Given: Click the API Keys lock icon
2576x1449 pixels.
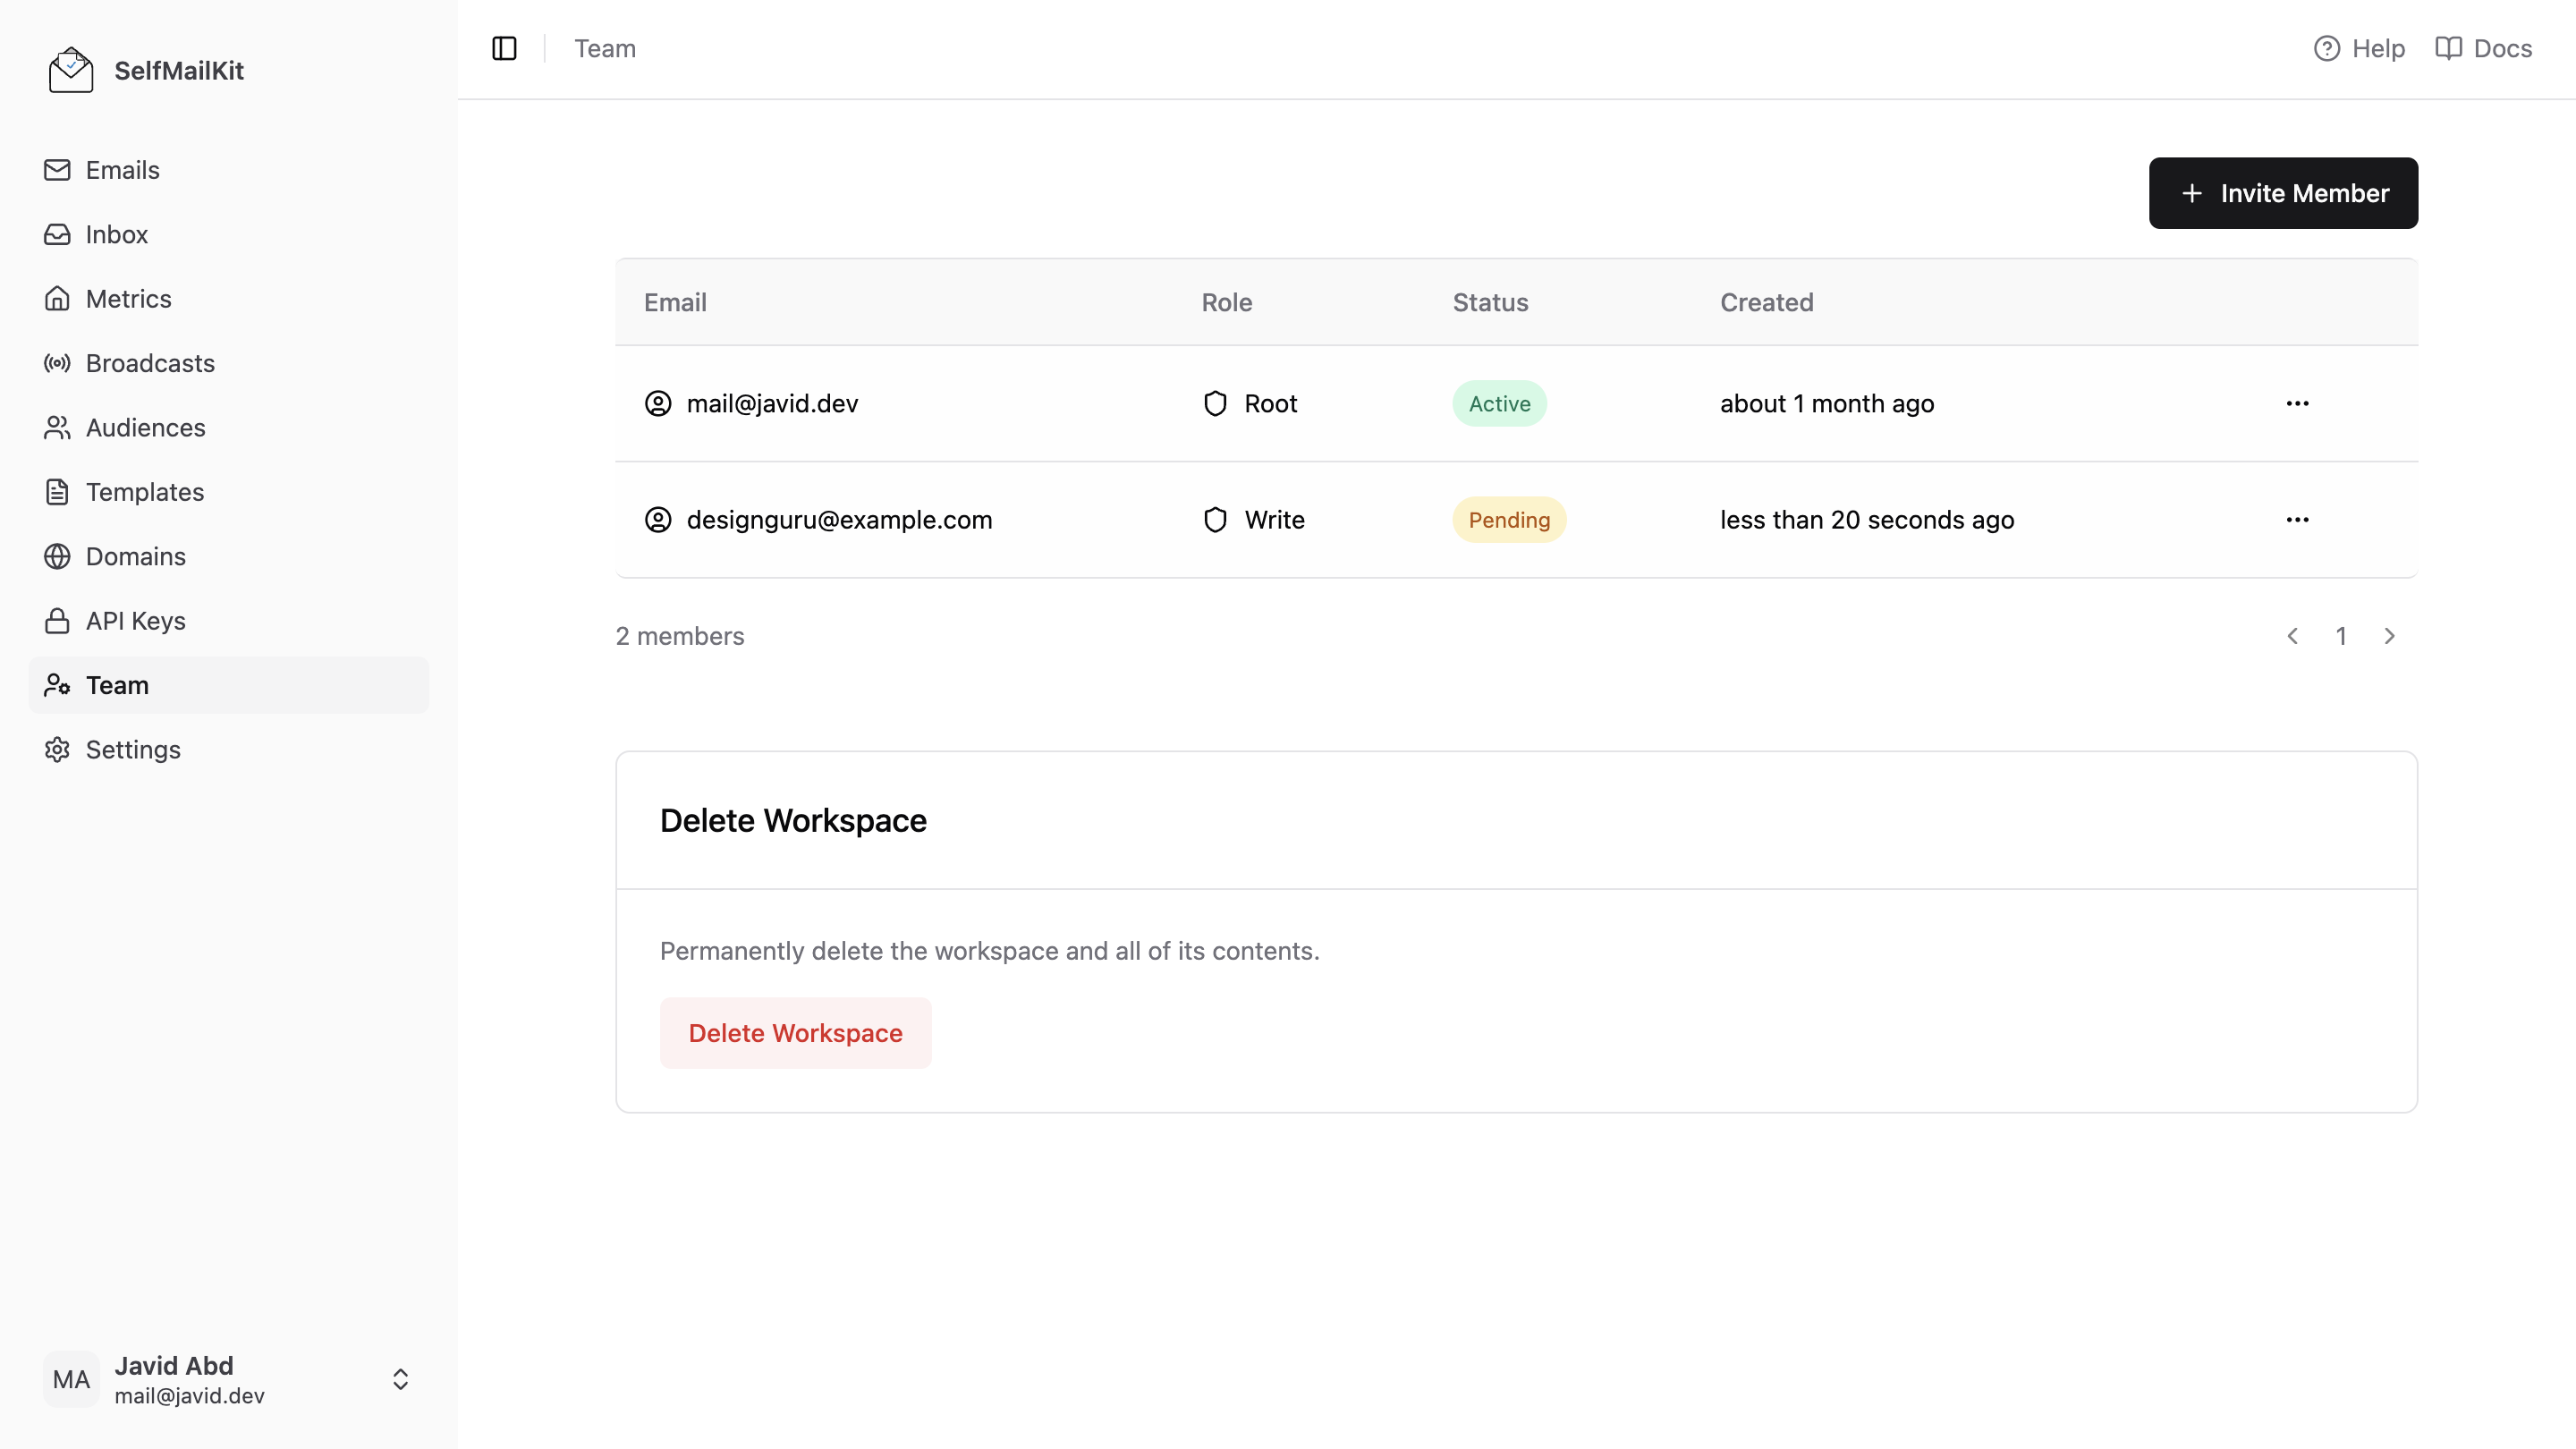Looking at the screenshot, I should tap(57, 621).
